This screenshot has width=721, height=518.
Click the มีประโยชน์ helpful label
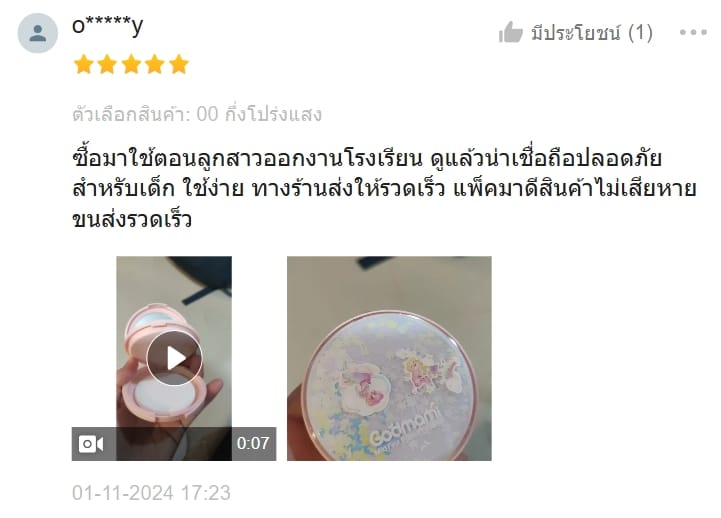576,33
